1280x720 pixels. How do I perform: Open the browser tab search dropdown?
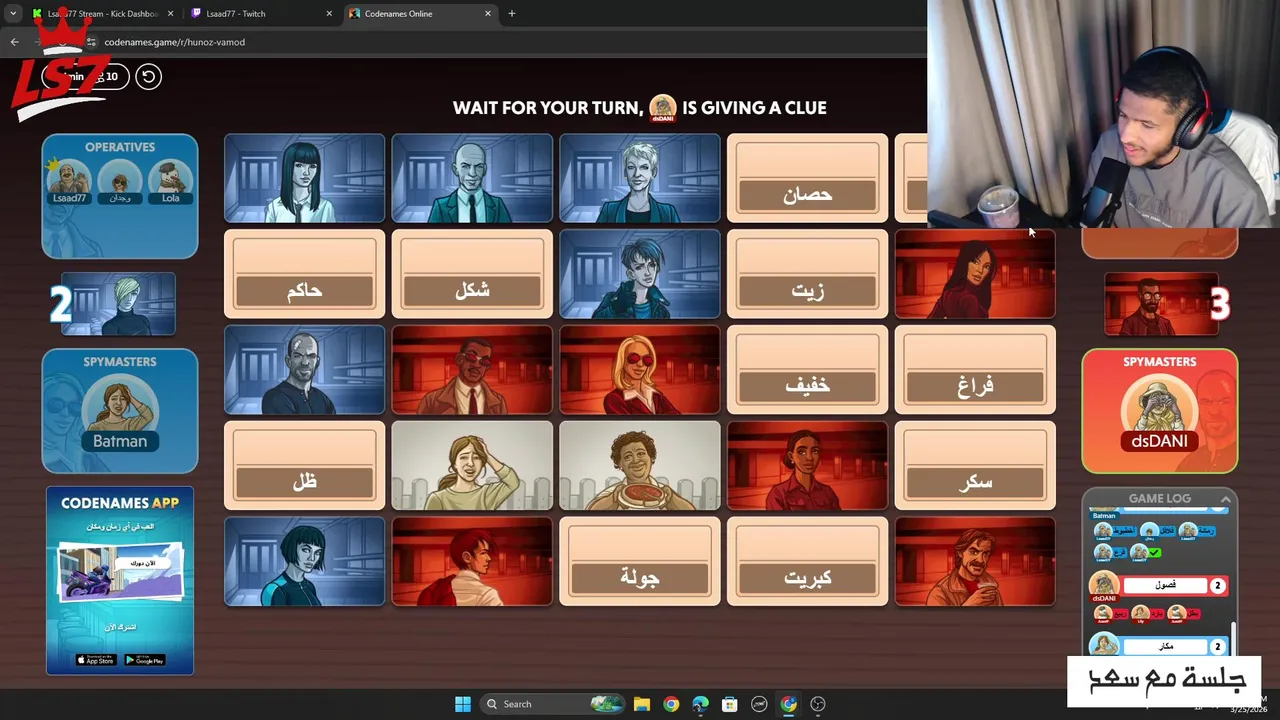coord(13,14)
